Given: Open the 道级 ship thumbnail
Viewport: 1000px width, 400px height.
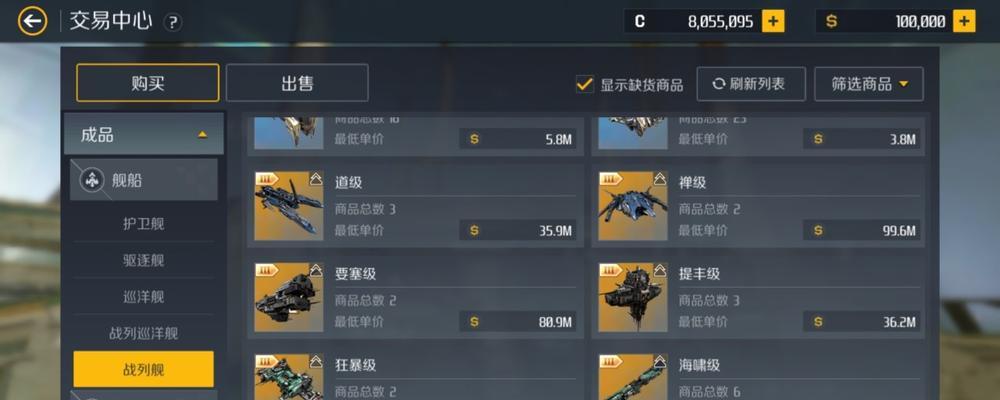Looking at the screenshot, I should (x=289, y=206).
